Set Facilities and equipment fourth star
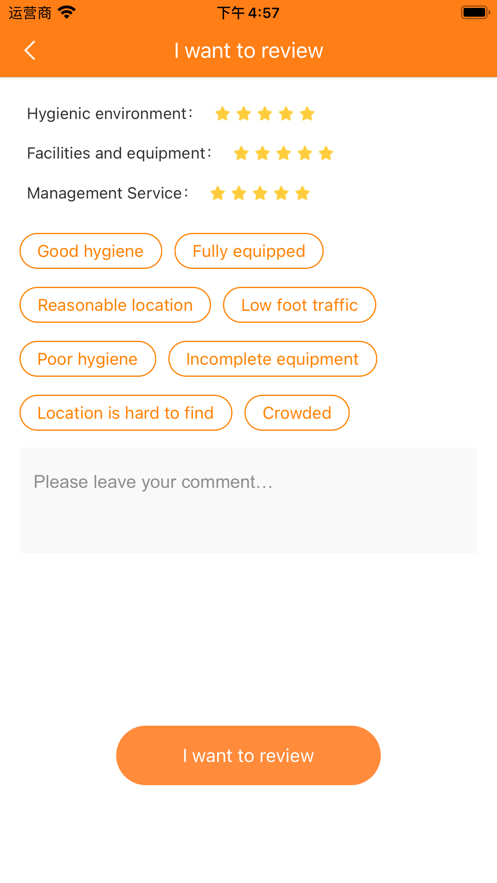 point(305,153)
